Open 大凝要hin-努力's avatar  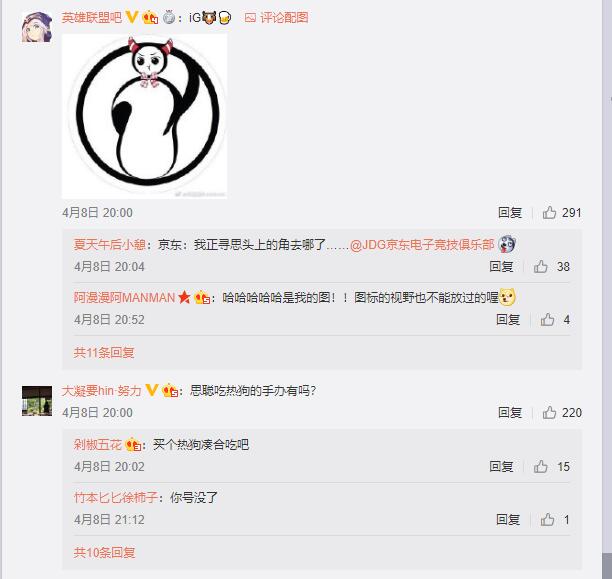click(x=37, y=401)
